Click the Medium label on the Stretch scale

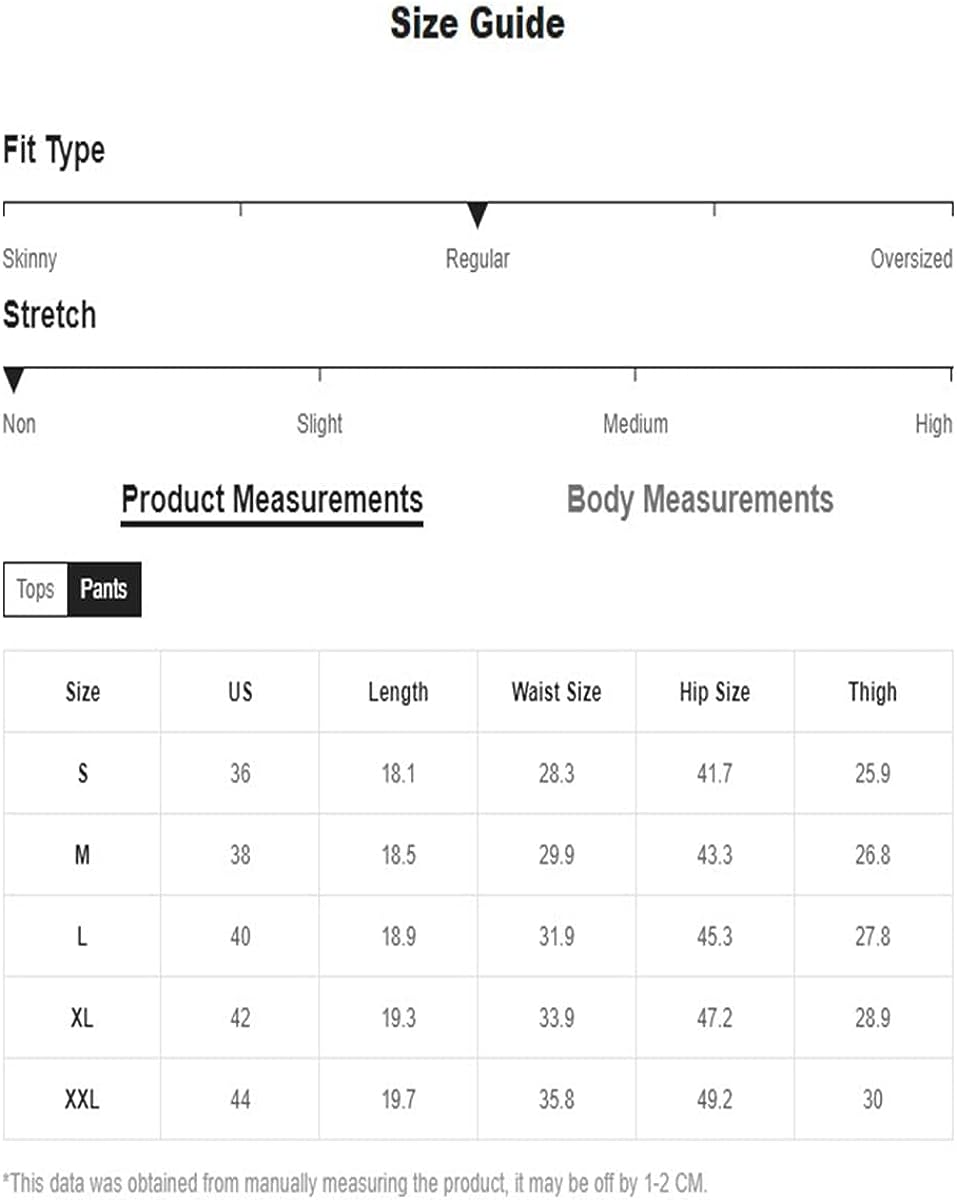coord(635,424)
